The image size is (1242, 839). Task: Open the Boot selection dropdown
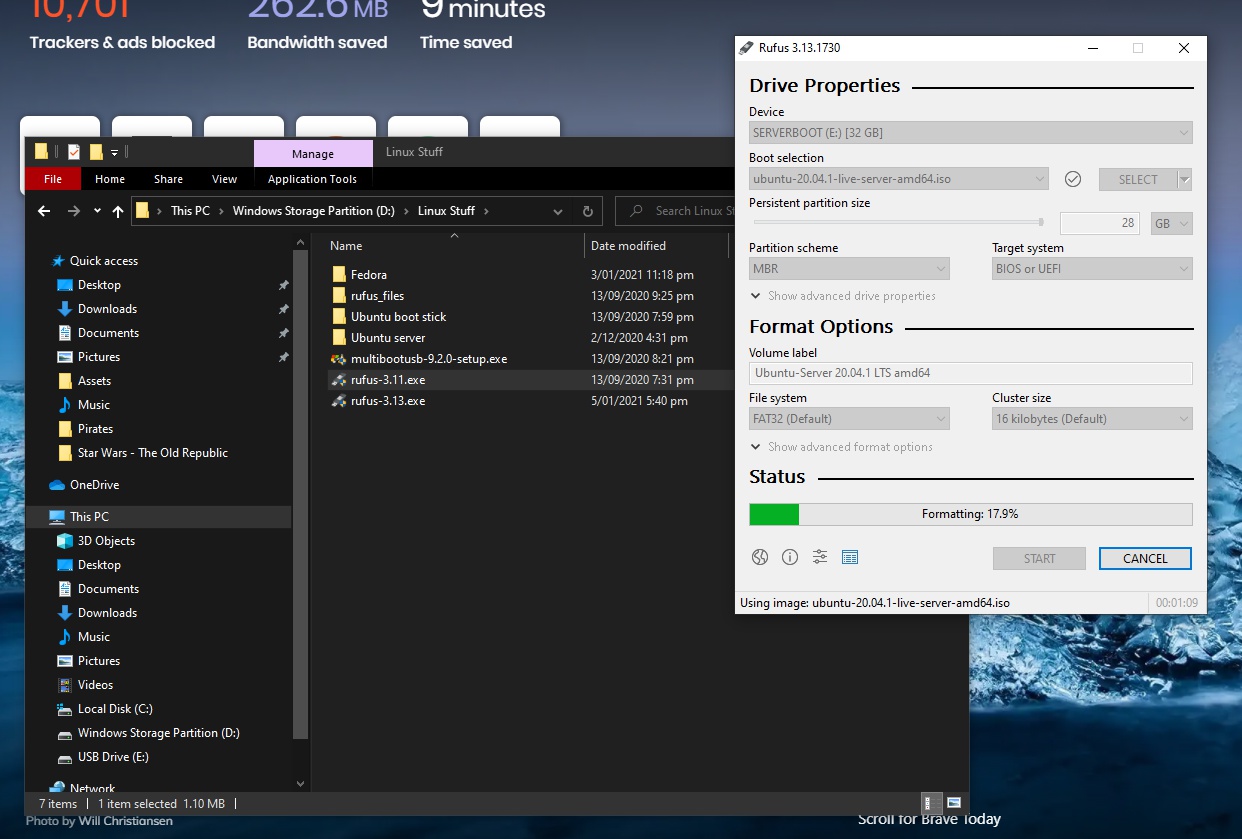899,179
